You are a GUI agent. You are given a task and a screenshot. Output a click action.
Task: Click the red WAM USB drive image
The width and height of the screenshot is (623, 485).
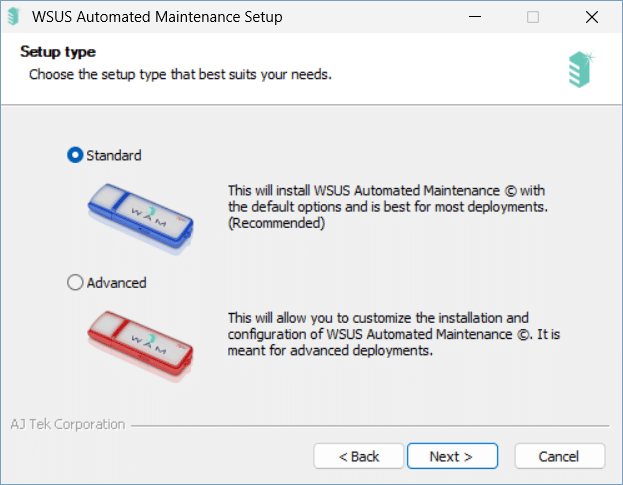click(x=140, y=346)
